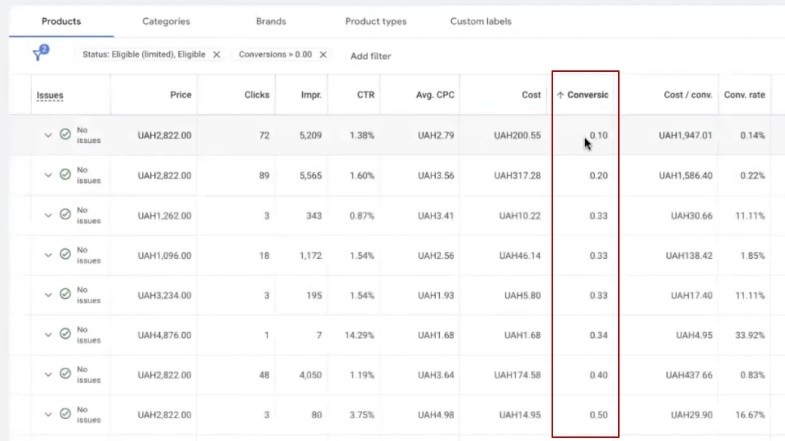The image size is (785, 441).
Task: Sort by the Avg. CPC column
Action: (x=436, y=95)
